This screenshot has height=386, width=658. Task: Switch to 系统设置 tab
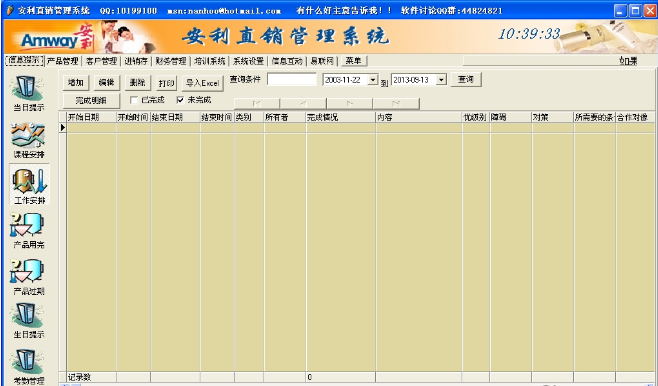click(248, 61)
